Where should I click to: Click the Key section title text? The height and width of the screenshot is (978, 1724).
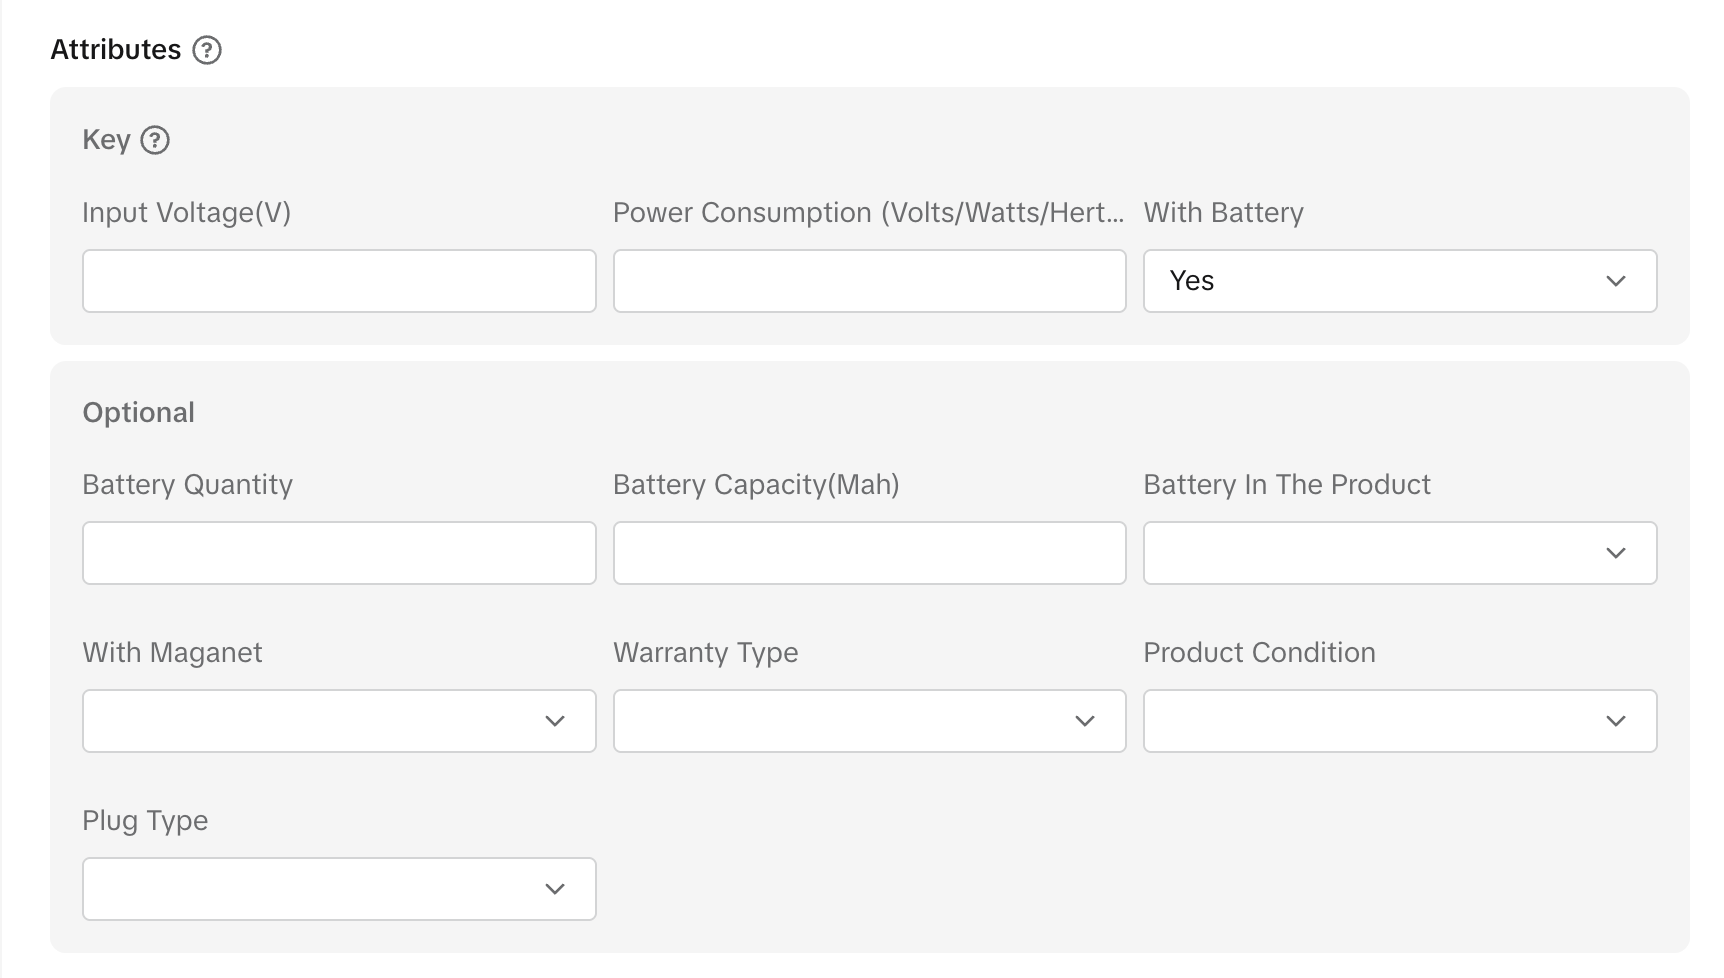[106, 140]
